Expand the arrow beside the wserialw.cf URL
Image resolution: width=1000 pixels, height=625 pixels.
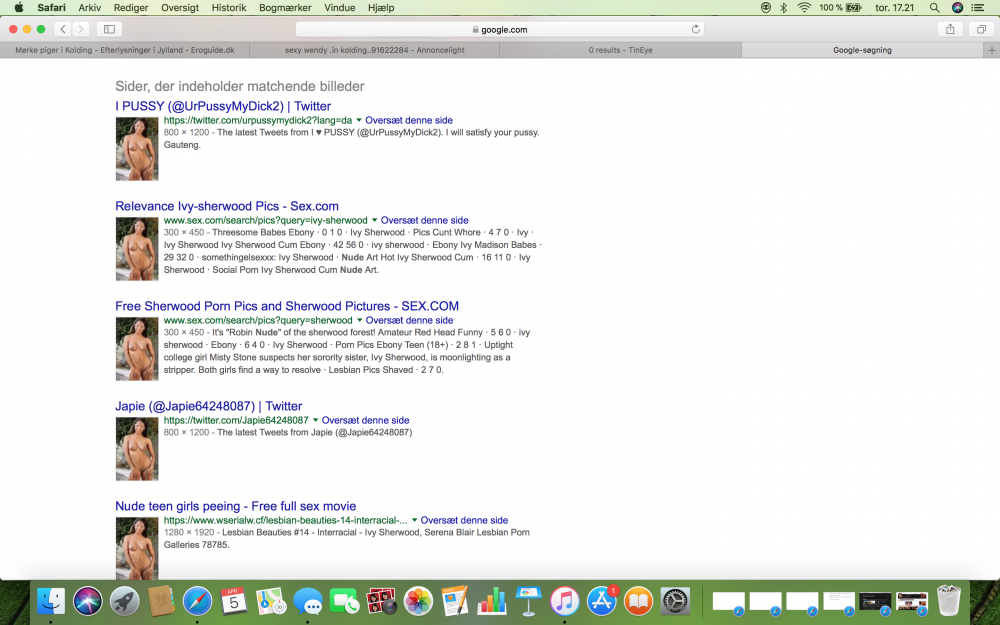click(414, 520)
